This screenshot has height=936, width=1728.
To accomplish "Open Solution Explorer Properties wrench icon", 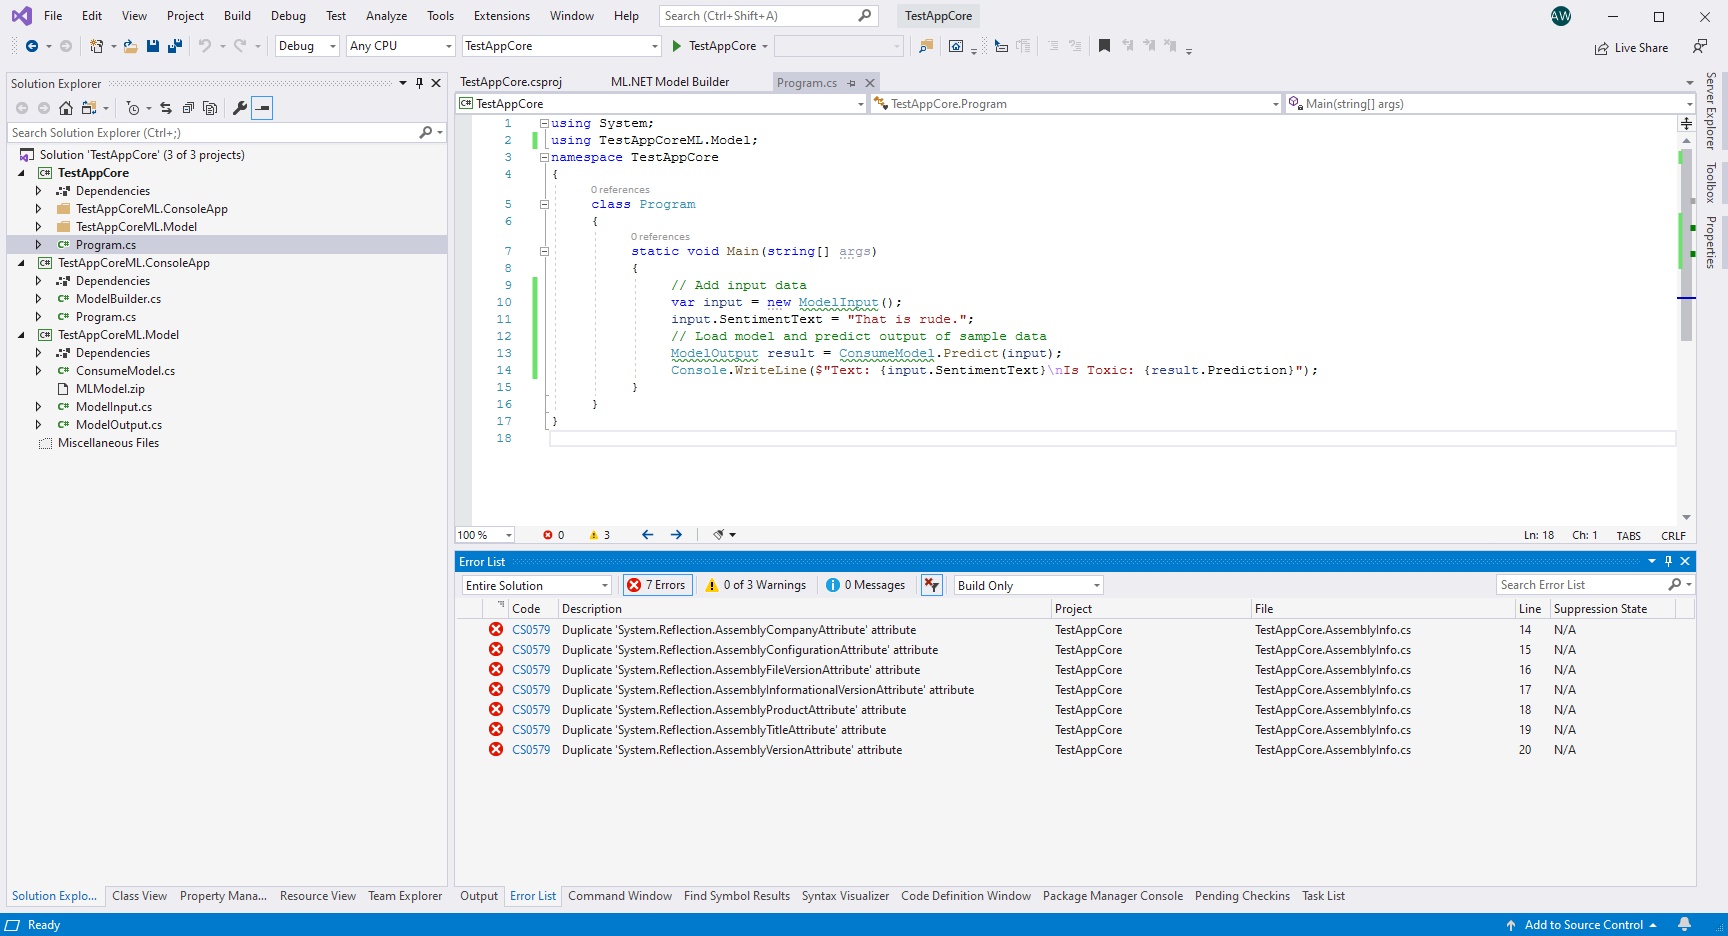I will pyautogui.click(x=240, y=108).
